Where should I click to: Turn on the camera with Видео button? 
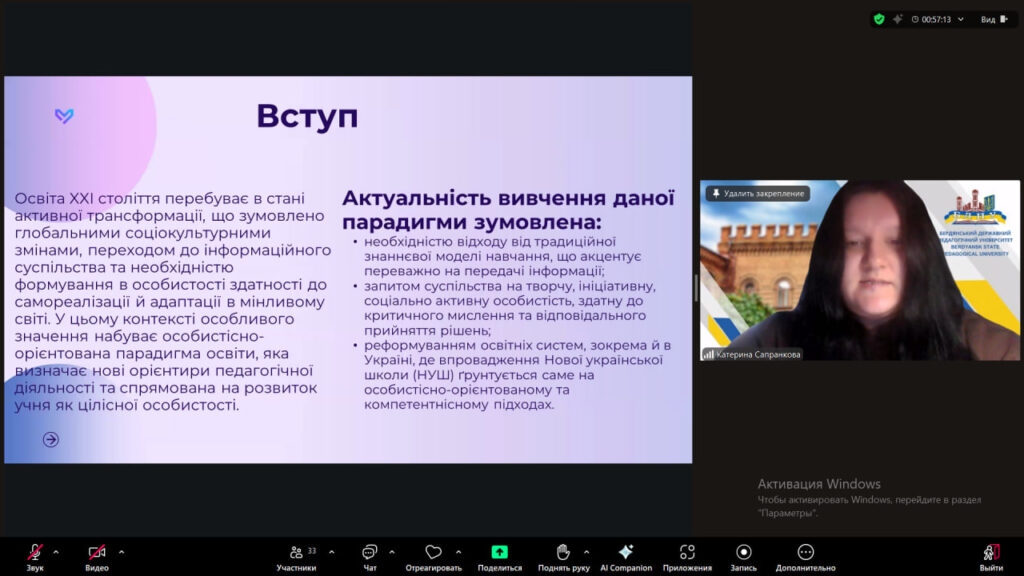pyautogui.click(x=97, y=553)
